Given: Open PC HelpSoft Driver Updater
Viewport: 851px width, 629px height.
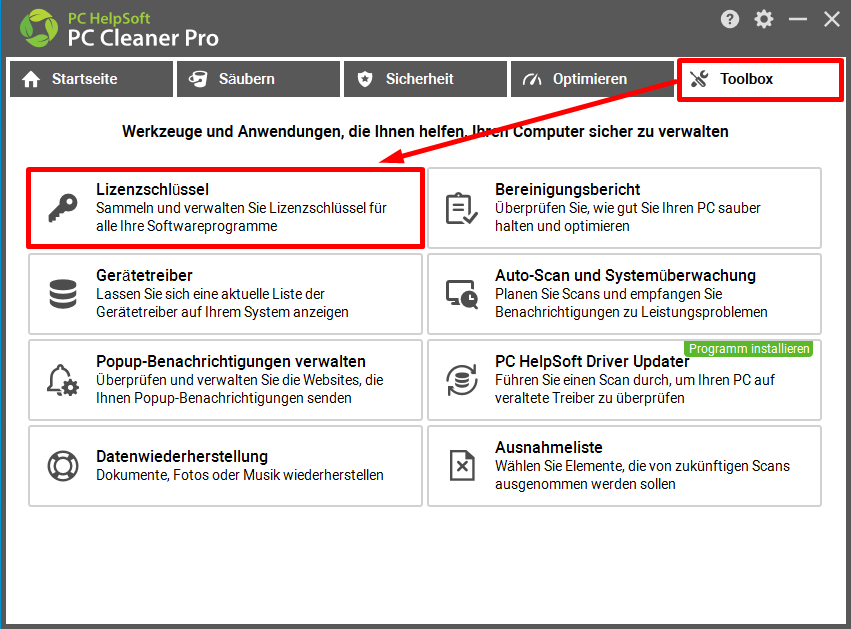Looking at the screenshot, I should pos(624,380).
